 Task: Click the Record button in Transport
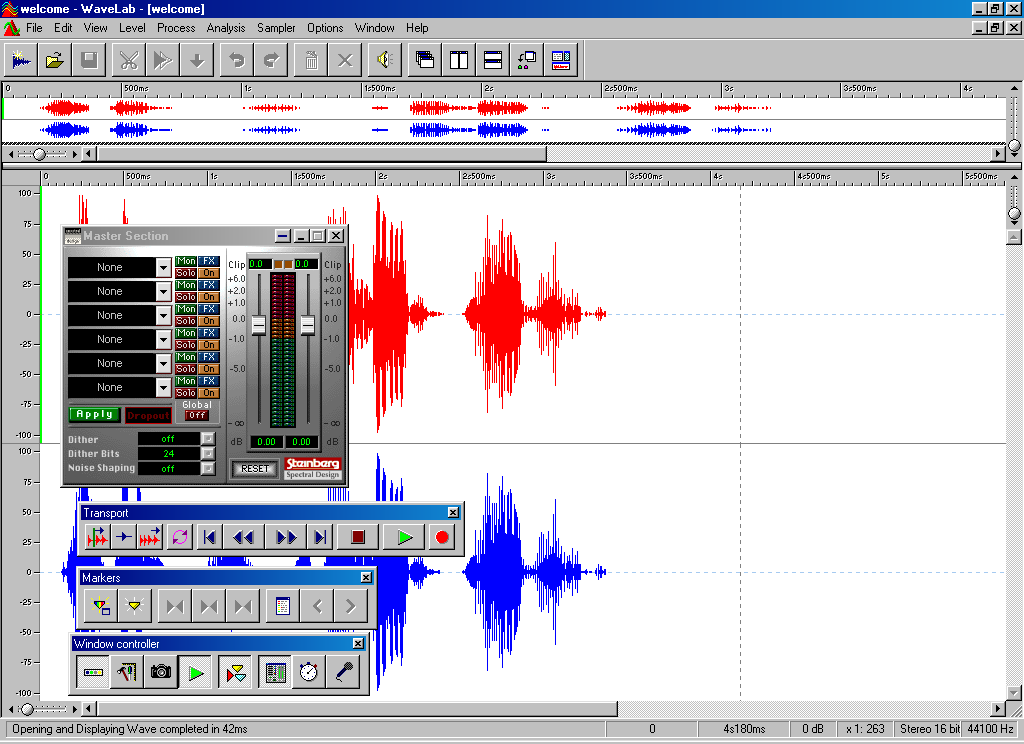(x=441, y=537)
